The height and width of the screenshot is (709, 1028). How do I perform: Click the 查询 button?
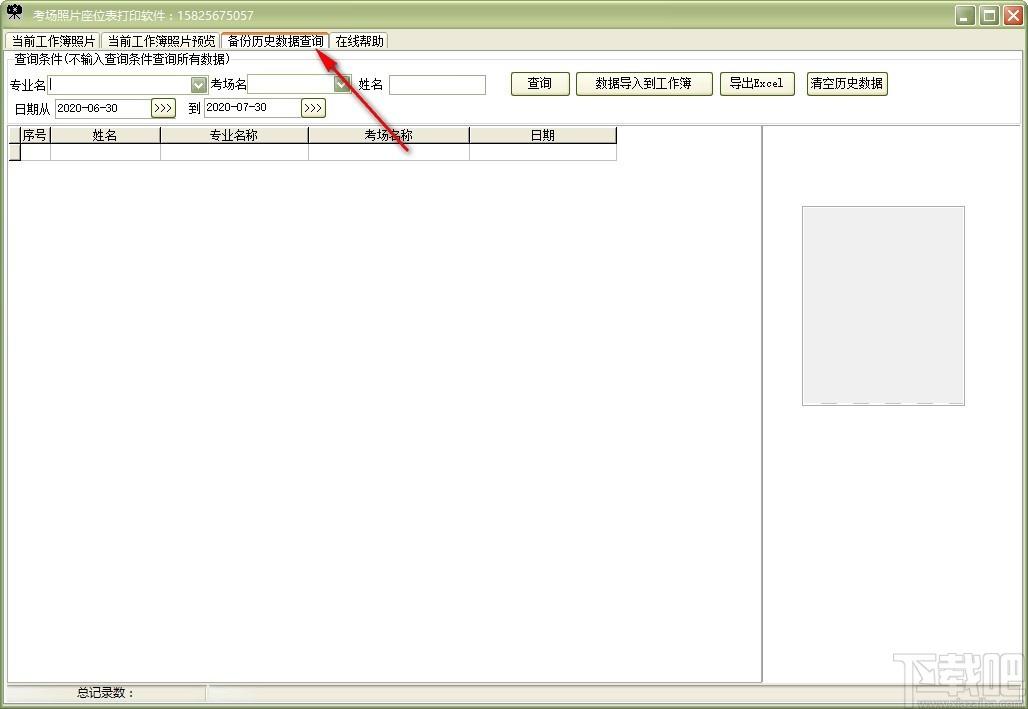pyautogui.click(x=540, y=84)
